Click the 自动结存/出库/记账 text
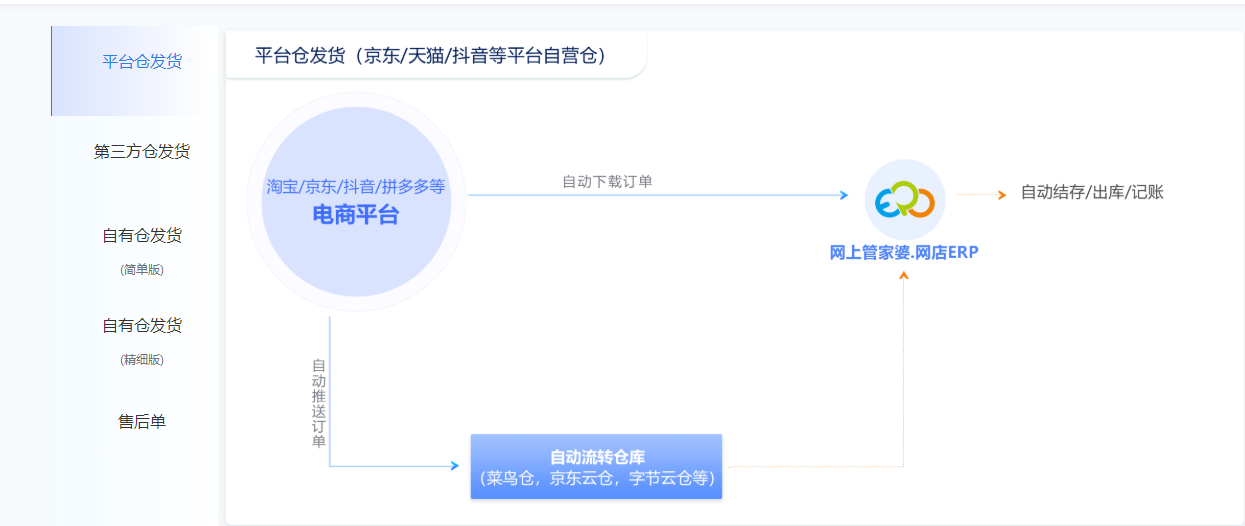Screen dimensions: 1245x526 pos(1092,193)
